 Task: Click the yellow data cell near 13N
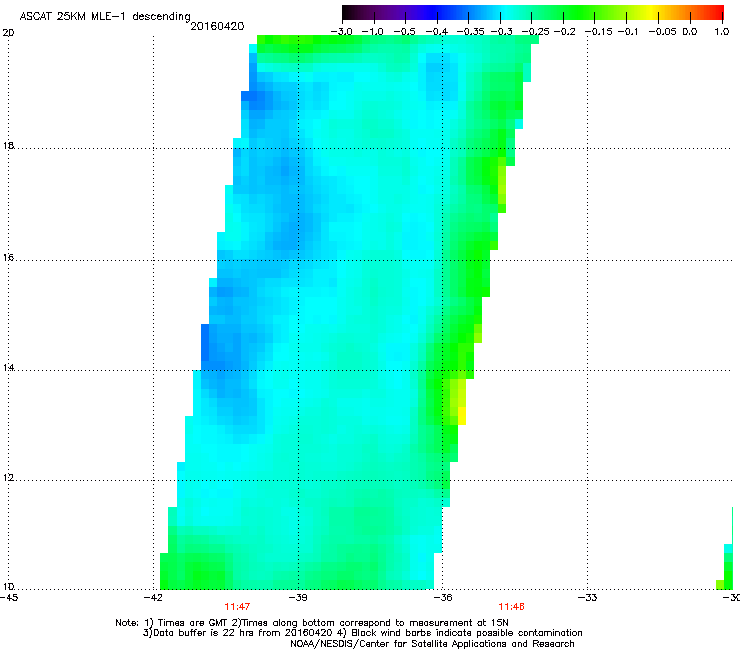462,416
